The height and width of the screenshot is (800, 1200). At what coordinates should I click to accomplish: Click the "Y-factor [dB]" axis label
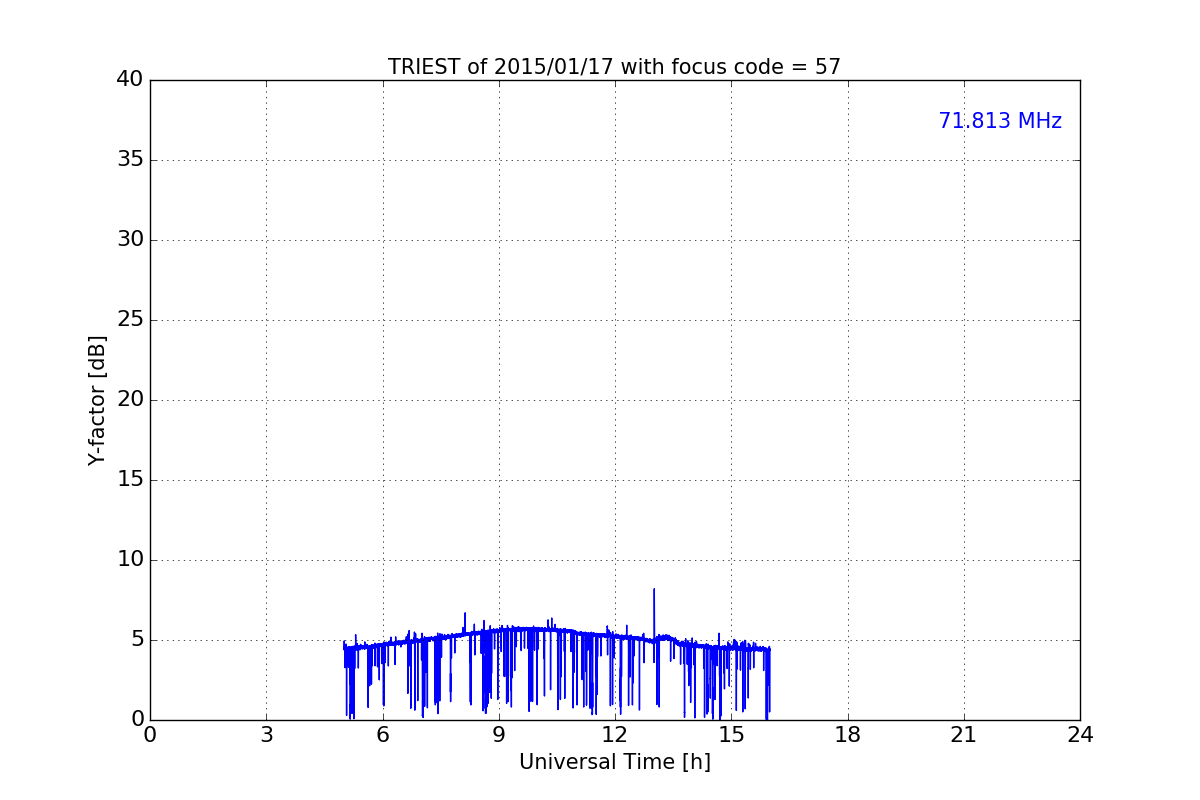pos(97,400)
